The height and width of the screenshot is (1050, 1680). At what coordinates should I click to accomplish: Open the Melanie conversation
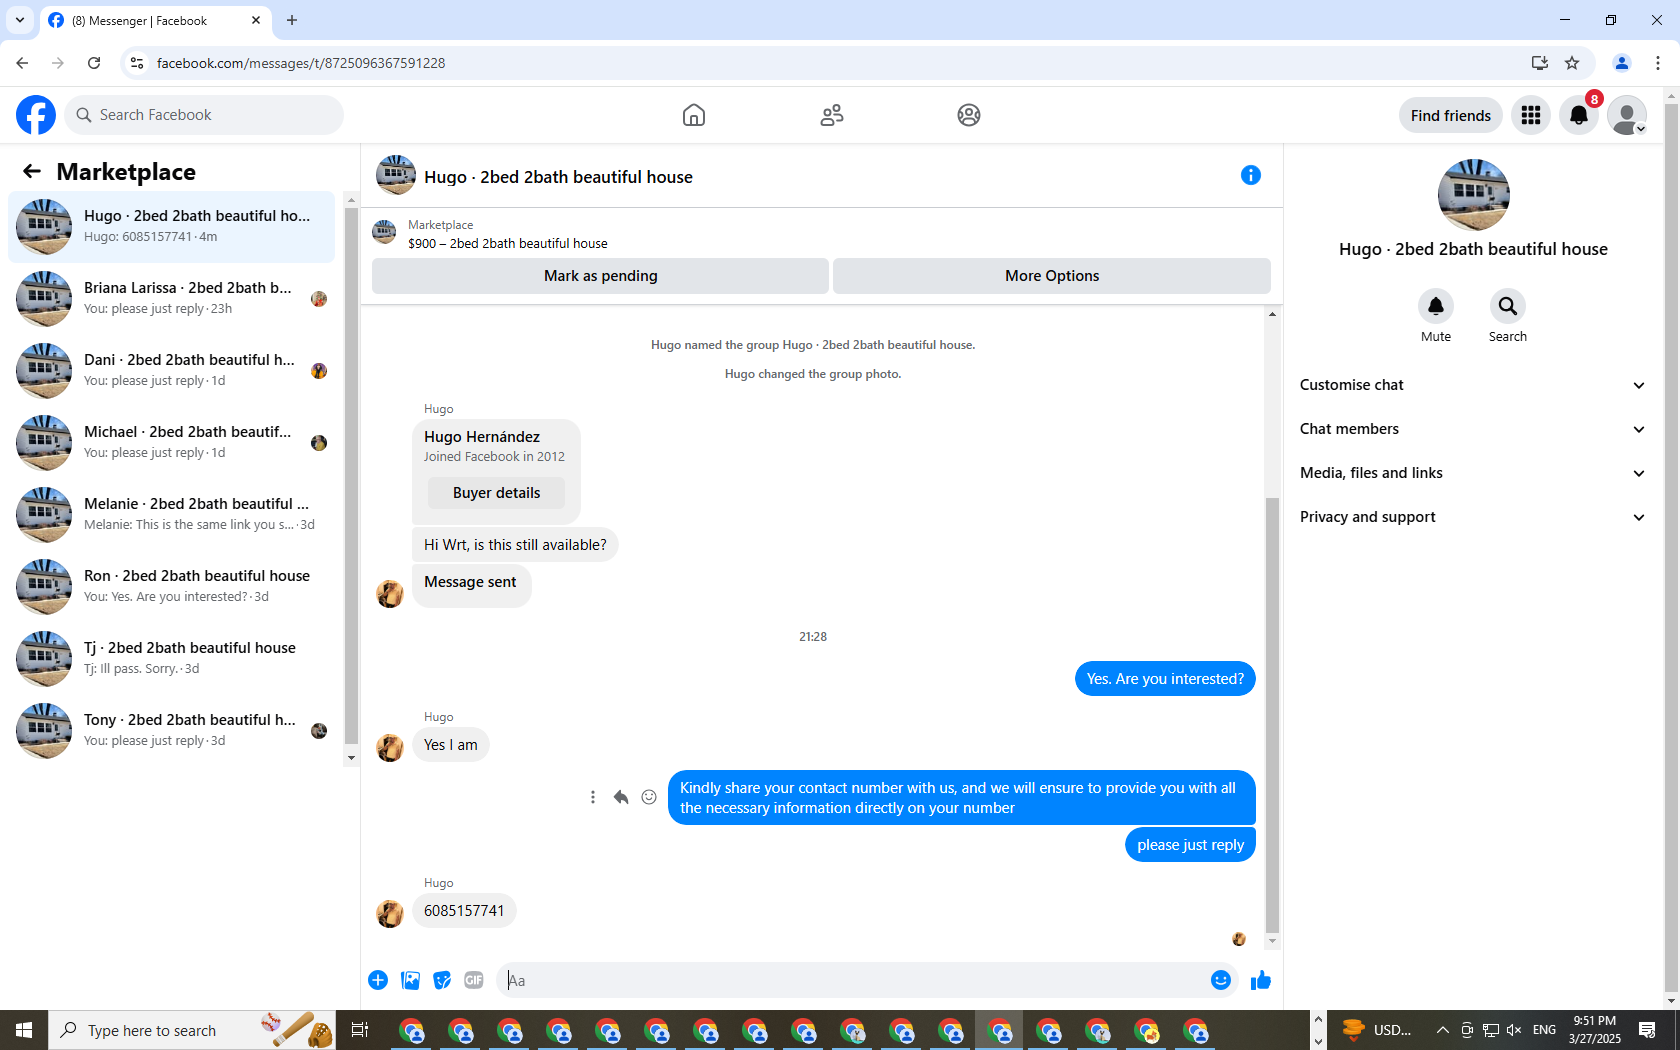coord(172,515)
